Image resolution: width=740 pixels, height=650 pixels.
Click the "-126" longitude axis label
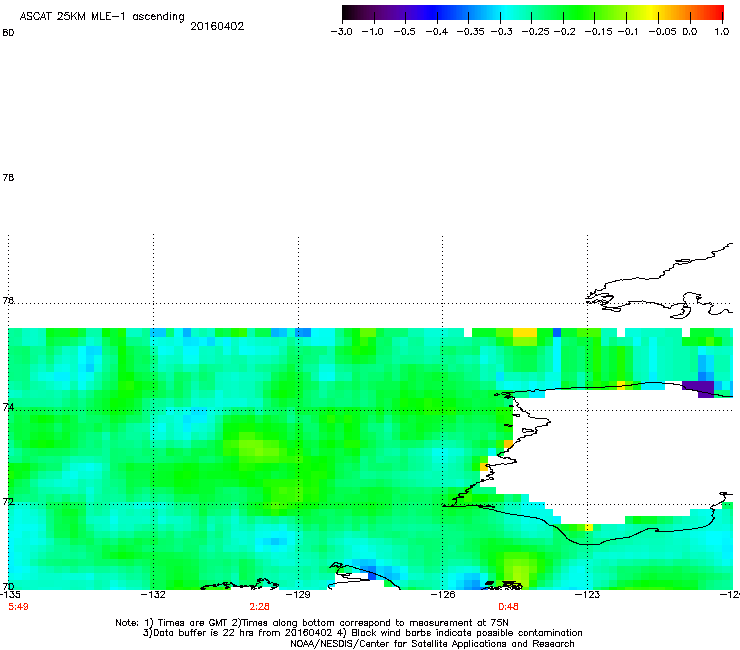(x=443, y=594)
